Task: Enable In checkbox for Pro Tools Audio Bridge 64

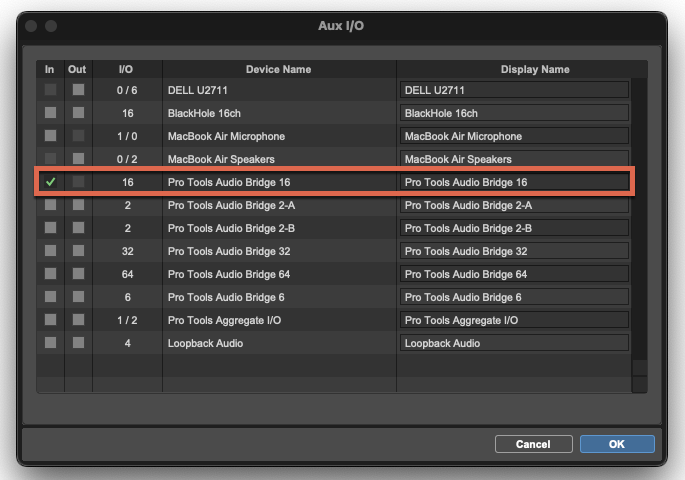Action: [x=51, y=274]
